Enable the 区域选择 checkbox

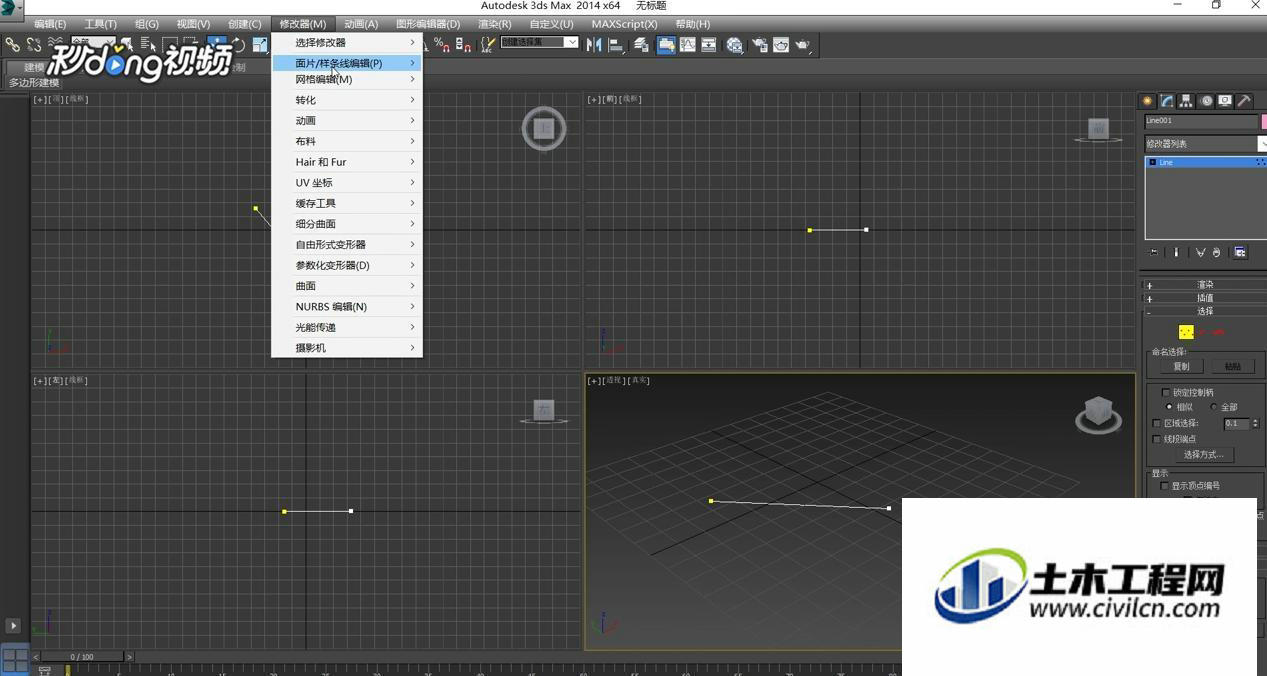tap(1157, 423)
